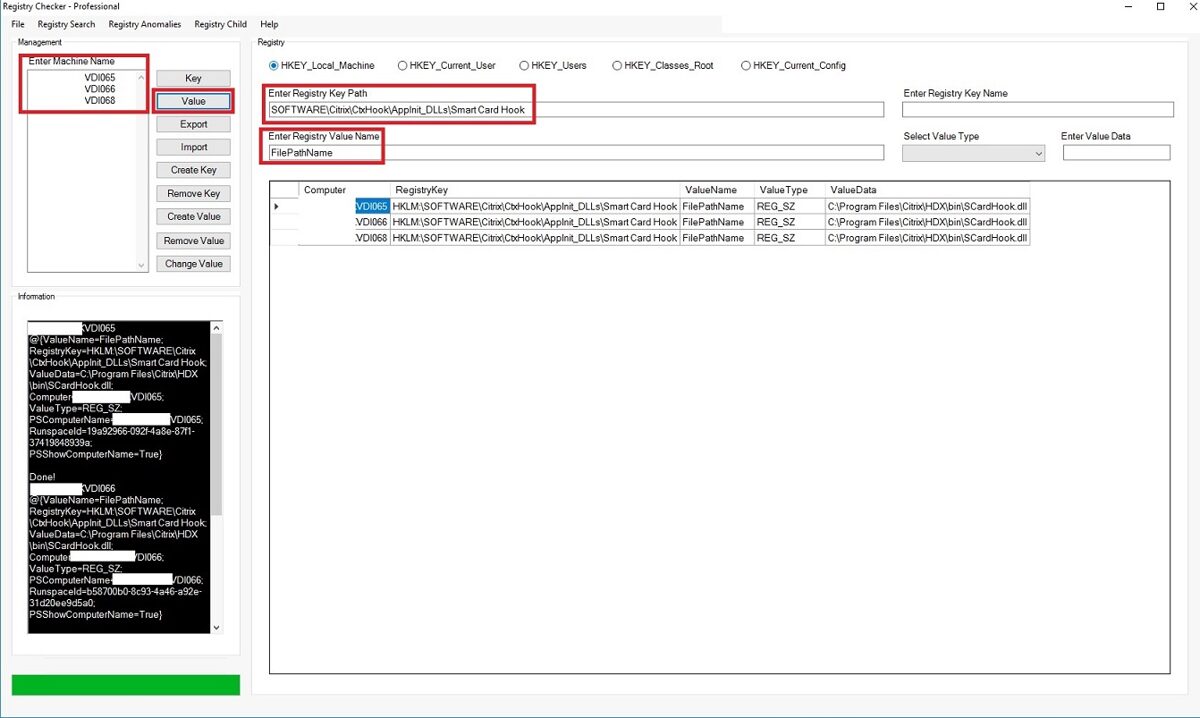Screen dimensions: 1200x718
Task: Select HKEY_Classes_Root radio button
Action: click(663, 66)
